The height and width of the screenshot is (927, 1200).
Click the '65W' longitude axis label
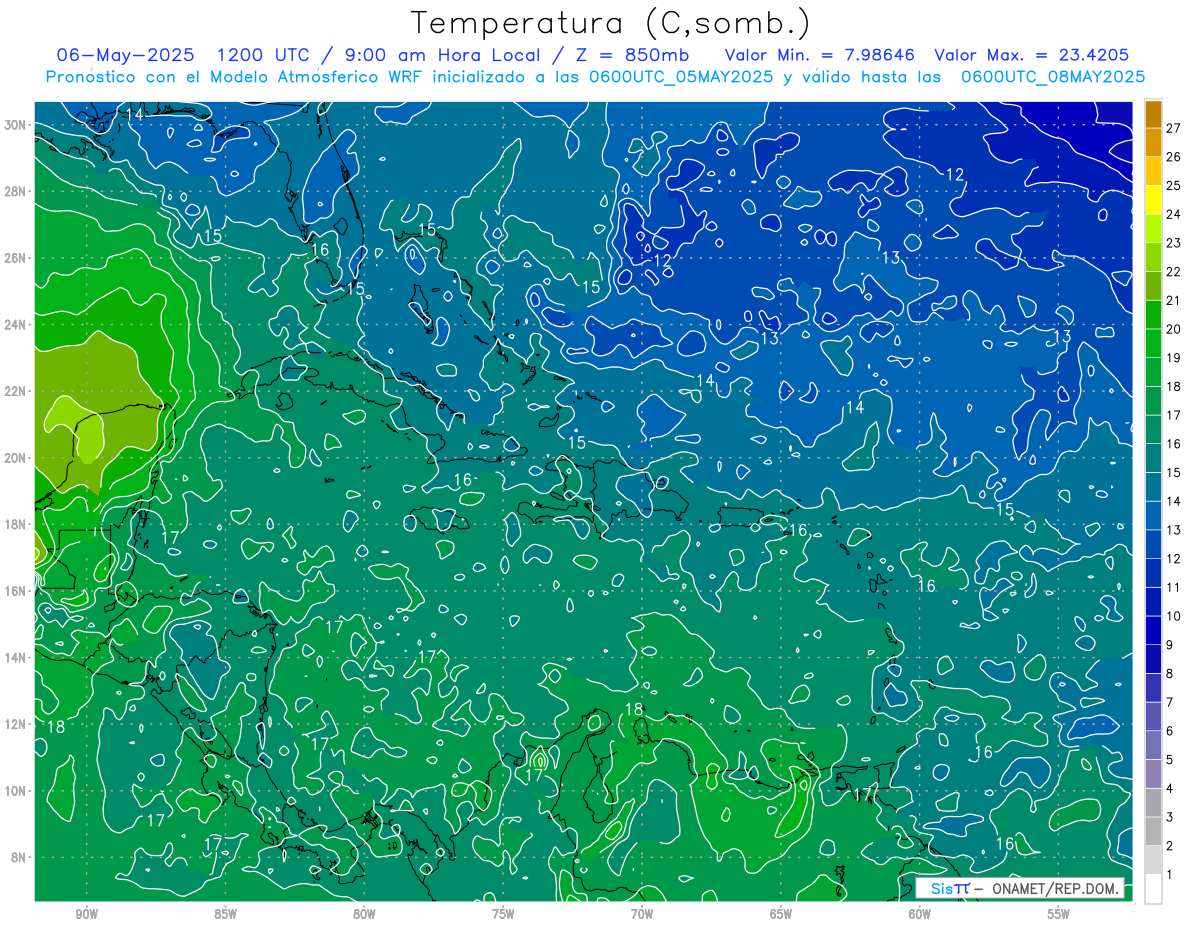pyautogui.click(x=781, y=915)
